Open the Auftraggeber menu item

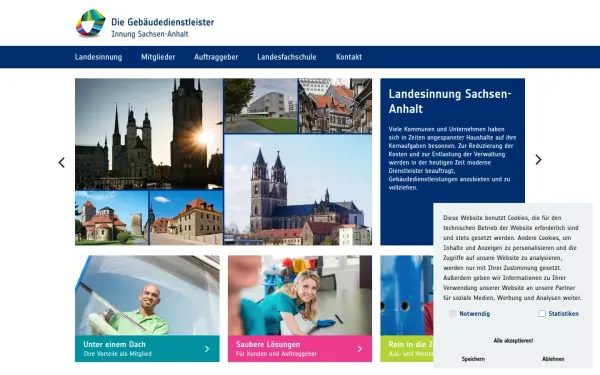click(x=216, y=57)
